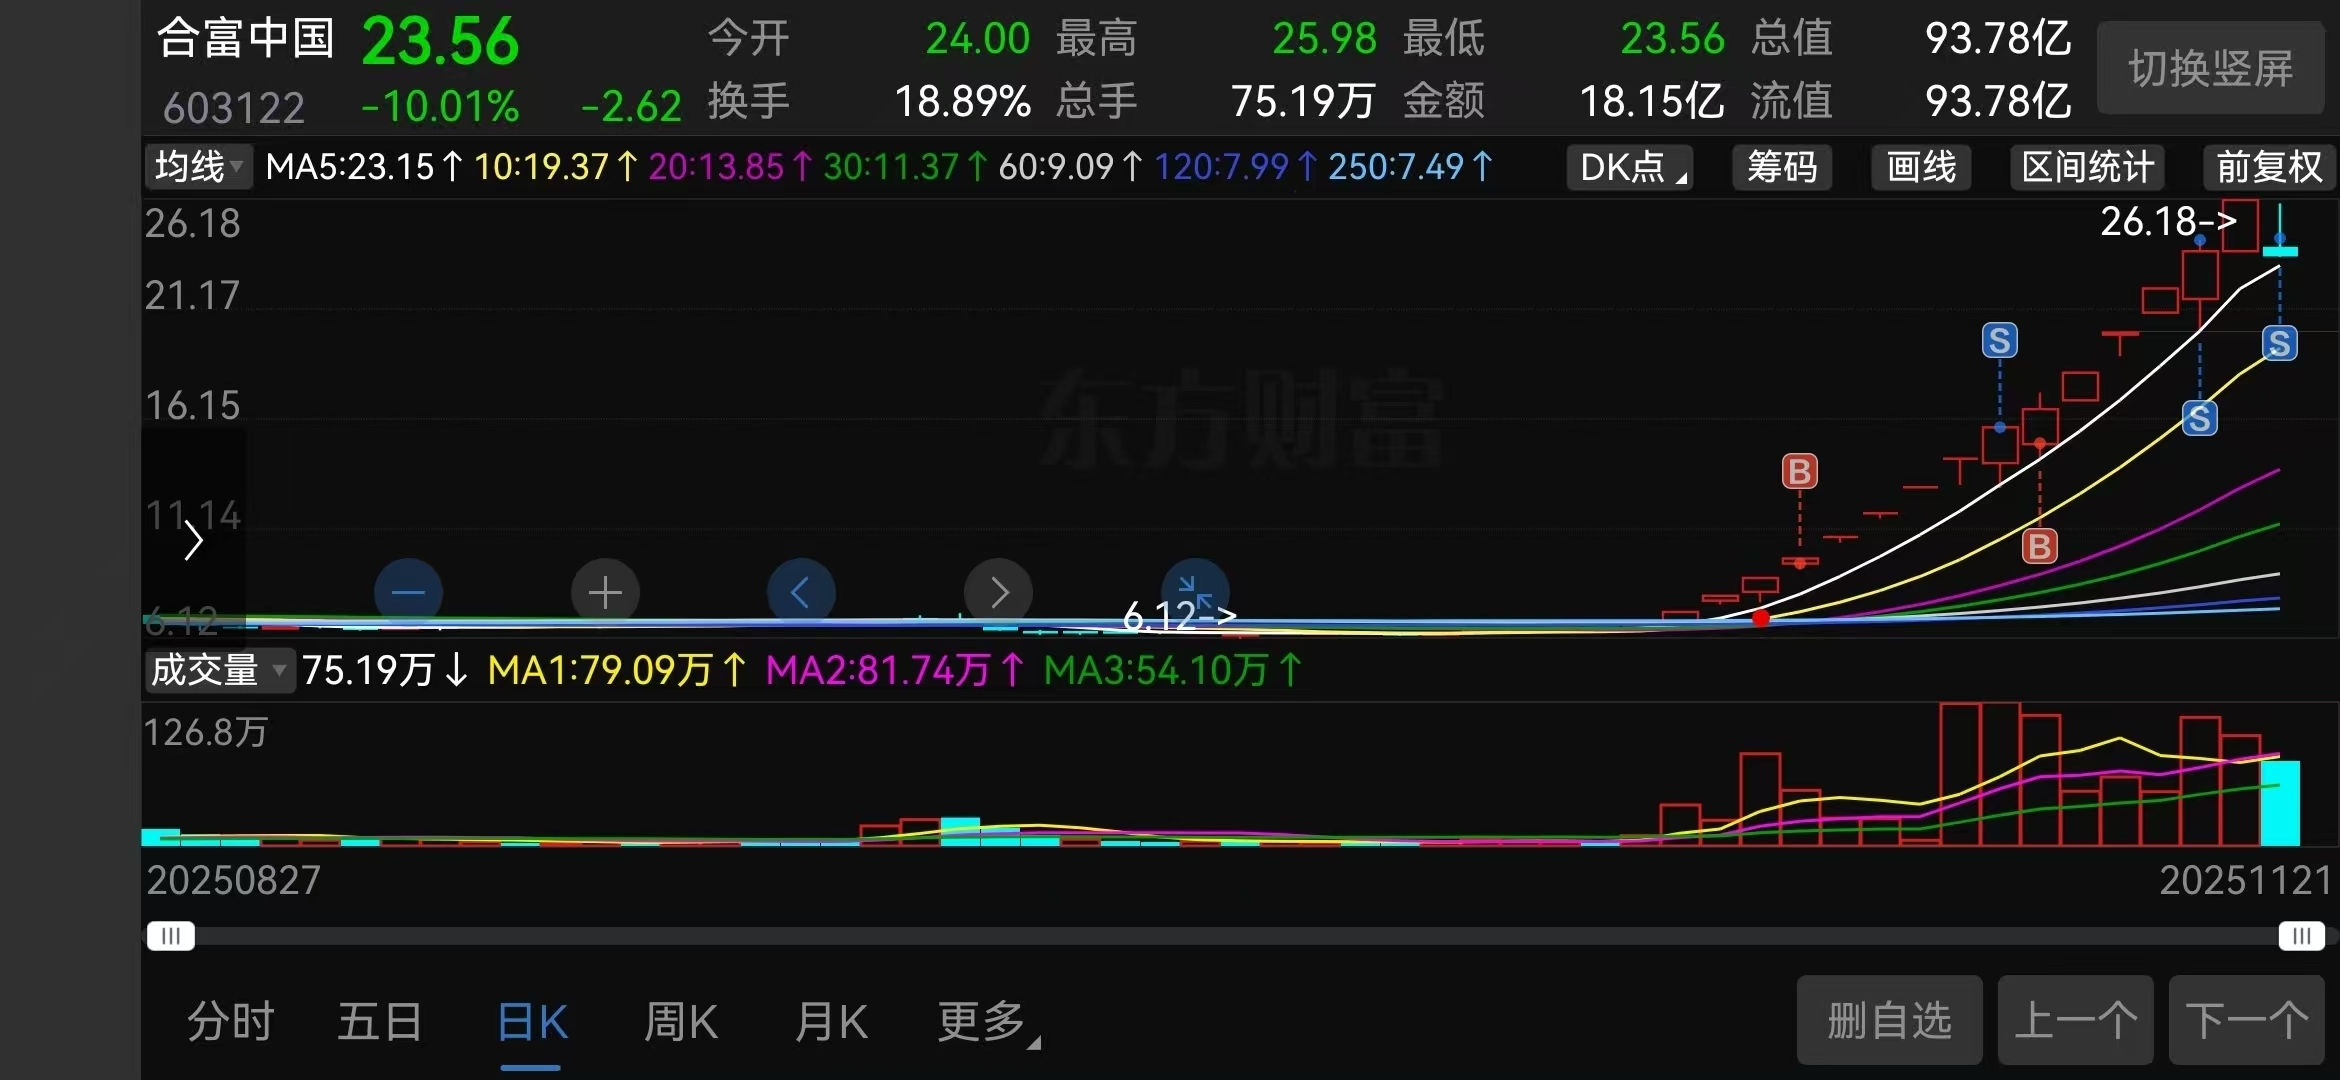Click the zoom-out minus circle icon
2340x1080 pixels.
click(408, 592)
